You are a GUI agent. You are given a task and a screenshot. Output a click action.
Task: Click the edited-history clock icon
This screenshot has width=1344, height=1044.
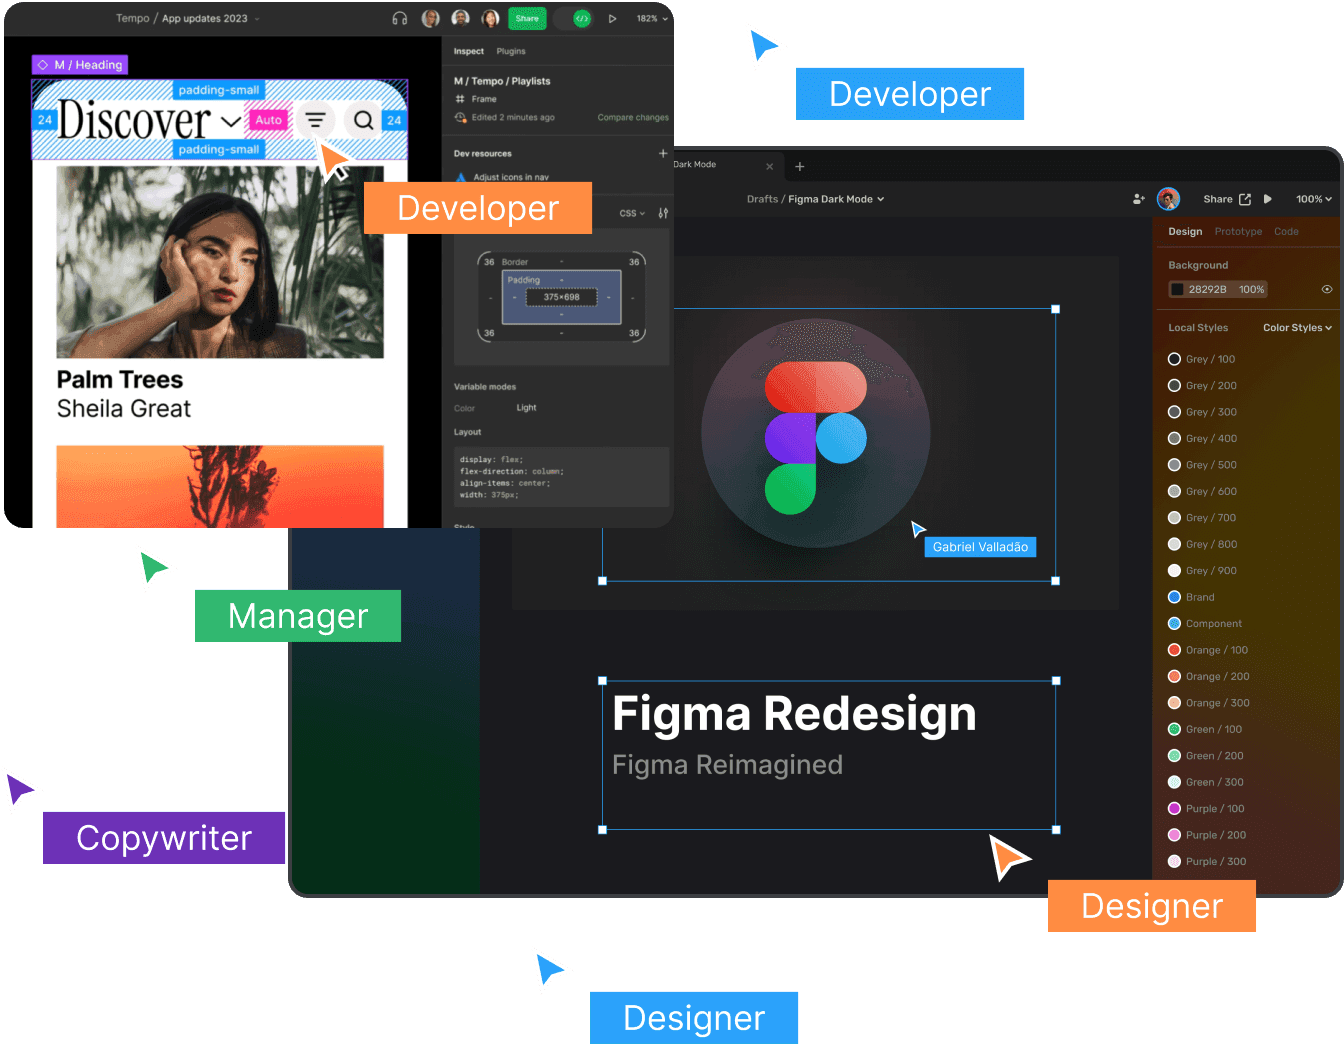(461, 117)
